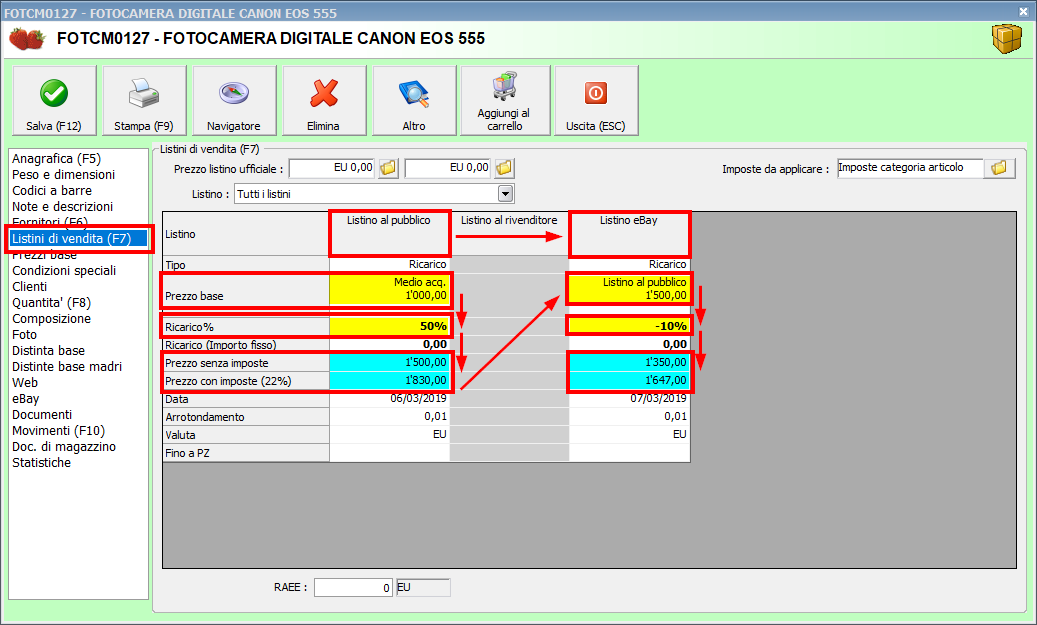
Task: Click the date cell 06/03/2019
Action: 390,399
